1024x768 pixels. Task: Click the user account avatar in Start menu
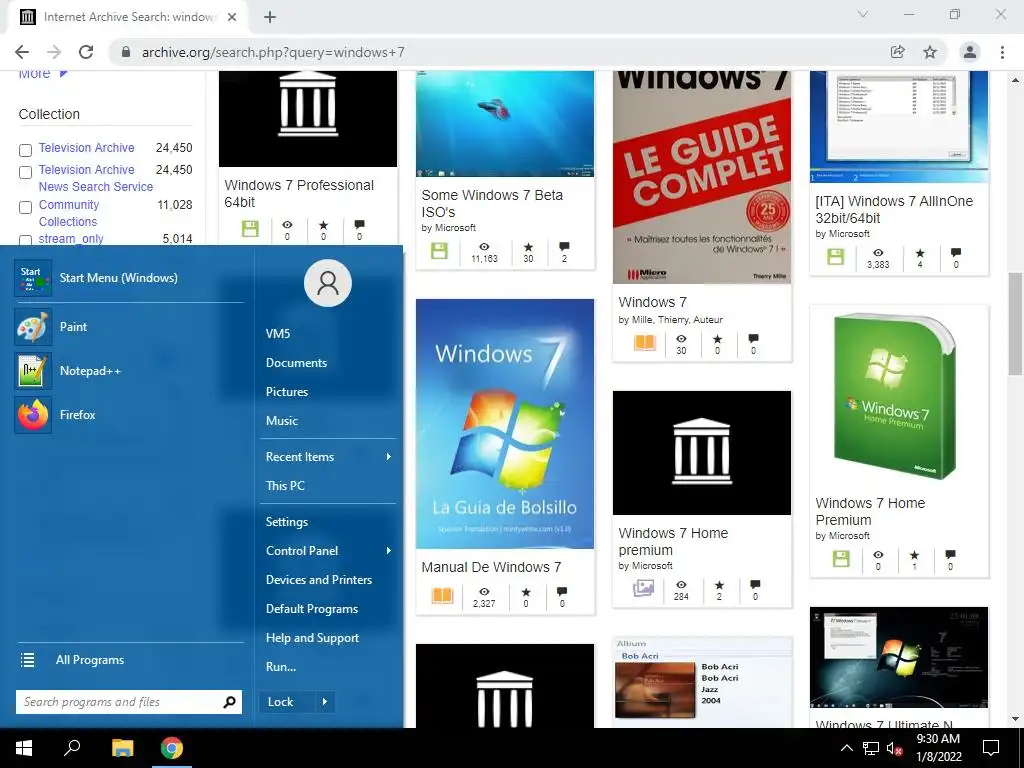[328, 283]
